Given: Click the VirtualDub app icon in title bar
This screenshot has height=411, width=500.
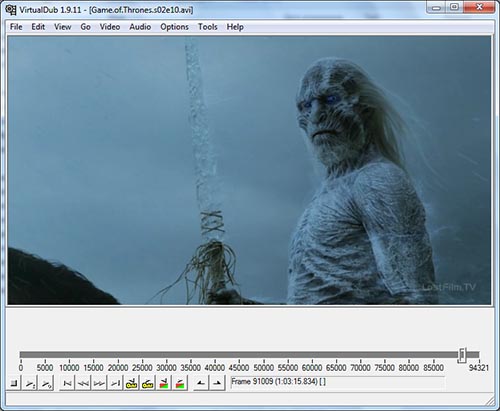Looking at the screenshot, I should [11, 10].
